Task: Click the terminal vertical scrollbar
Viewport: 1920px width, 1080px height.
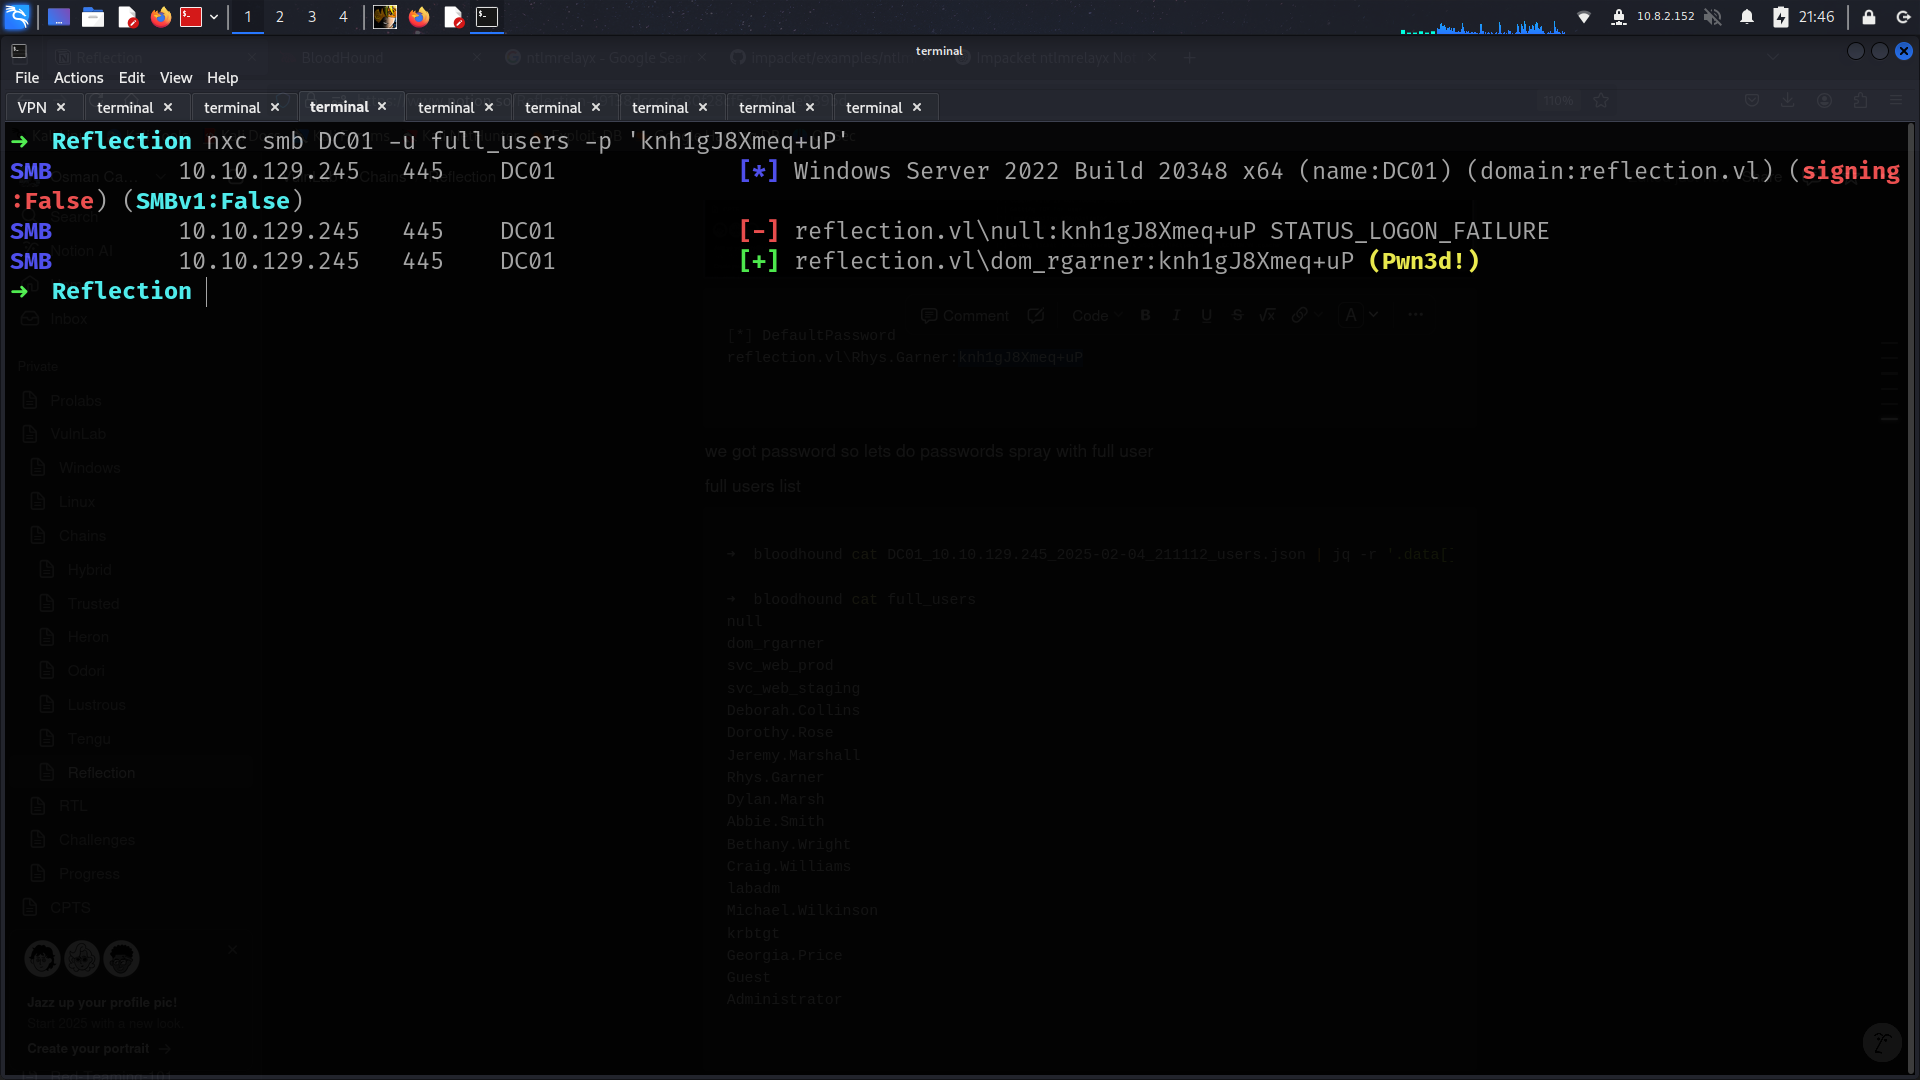Action: tap(1911, 598)
